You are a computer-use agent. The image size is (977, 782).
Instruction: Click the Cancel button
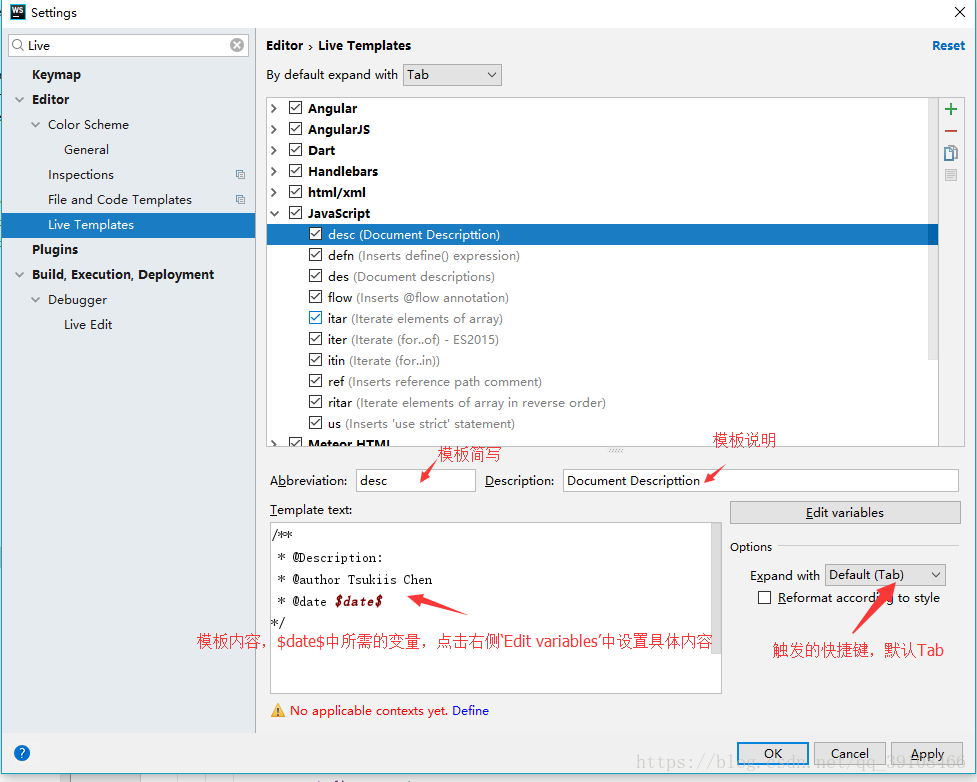tap(849, 753)
